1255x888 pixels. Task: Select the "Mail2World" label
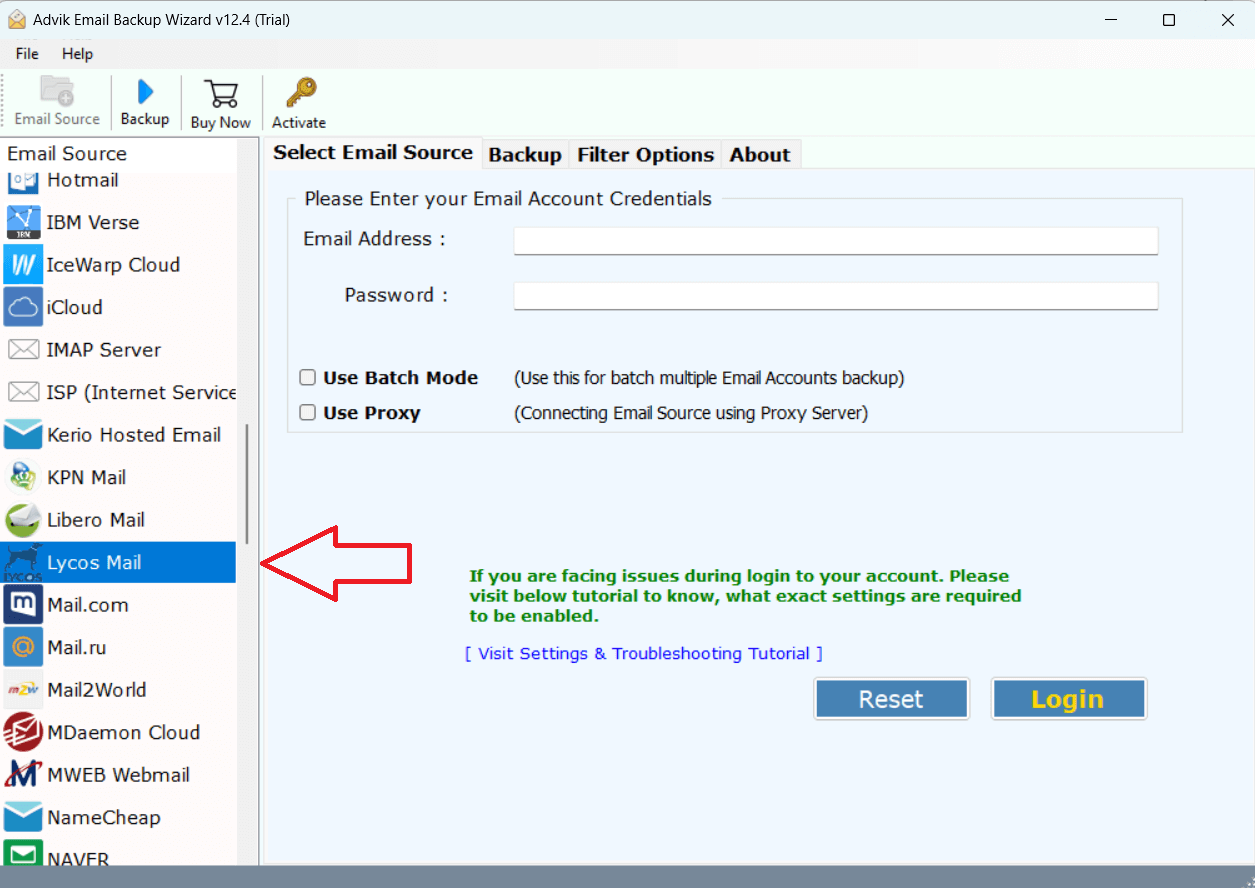pyautogui.click(x=97, y=690)
